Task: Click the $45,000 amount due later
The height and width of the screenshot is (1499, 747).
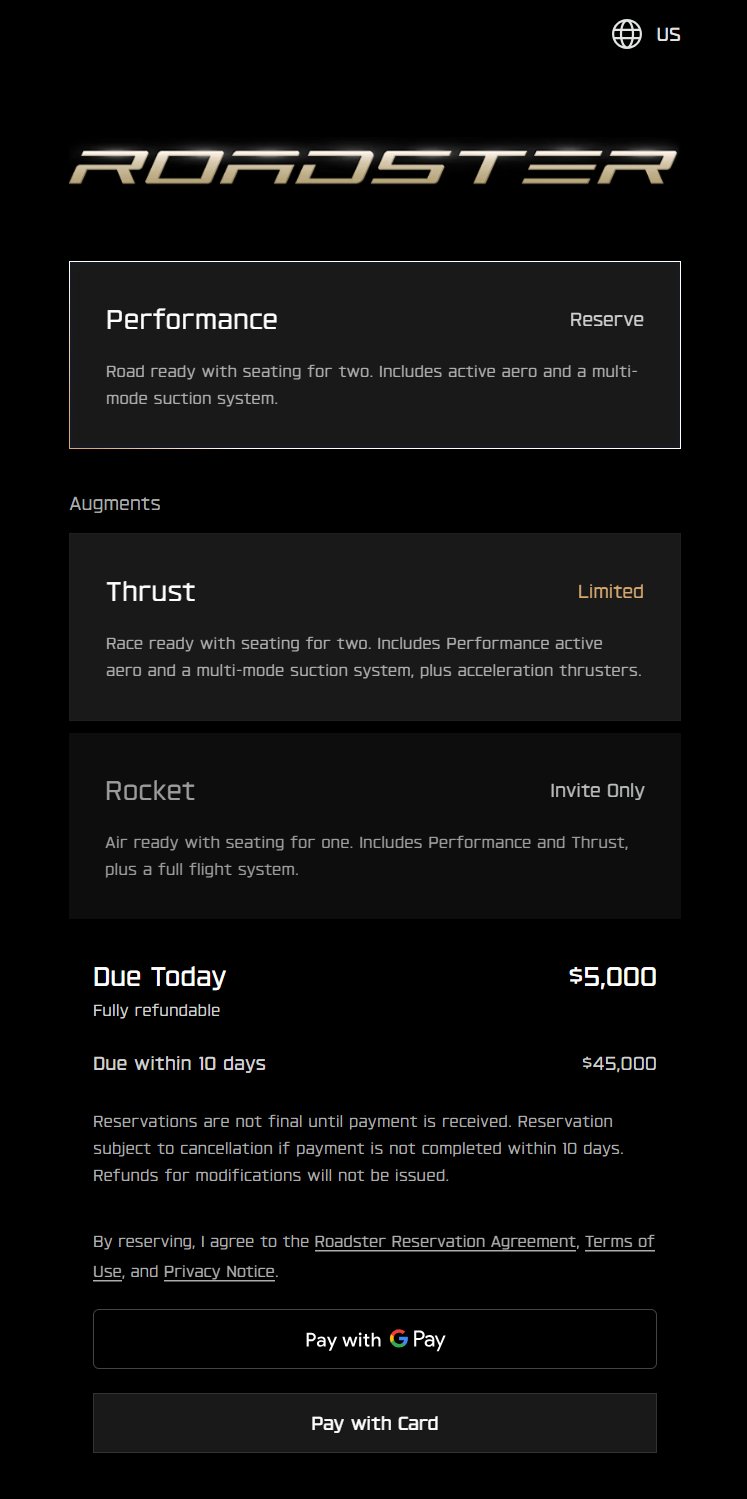Action: click(619, 1064)
